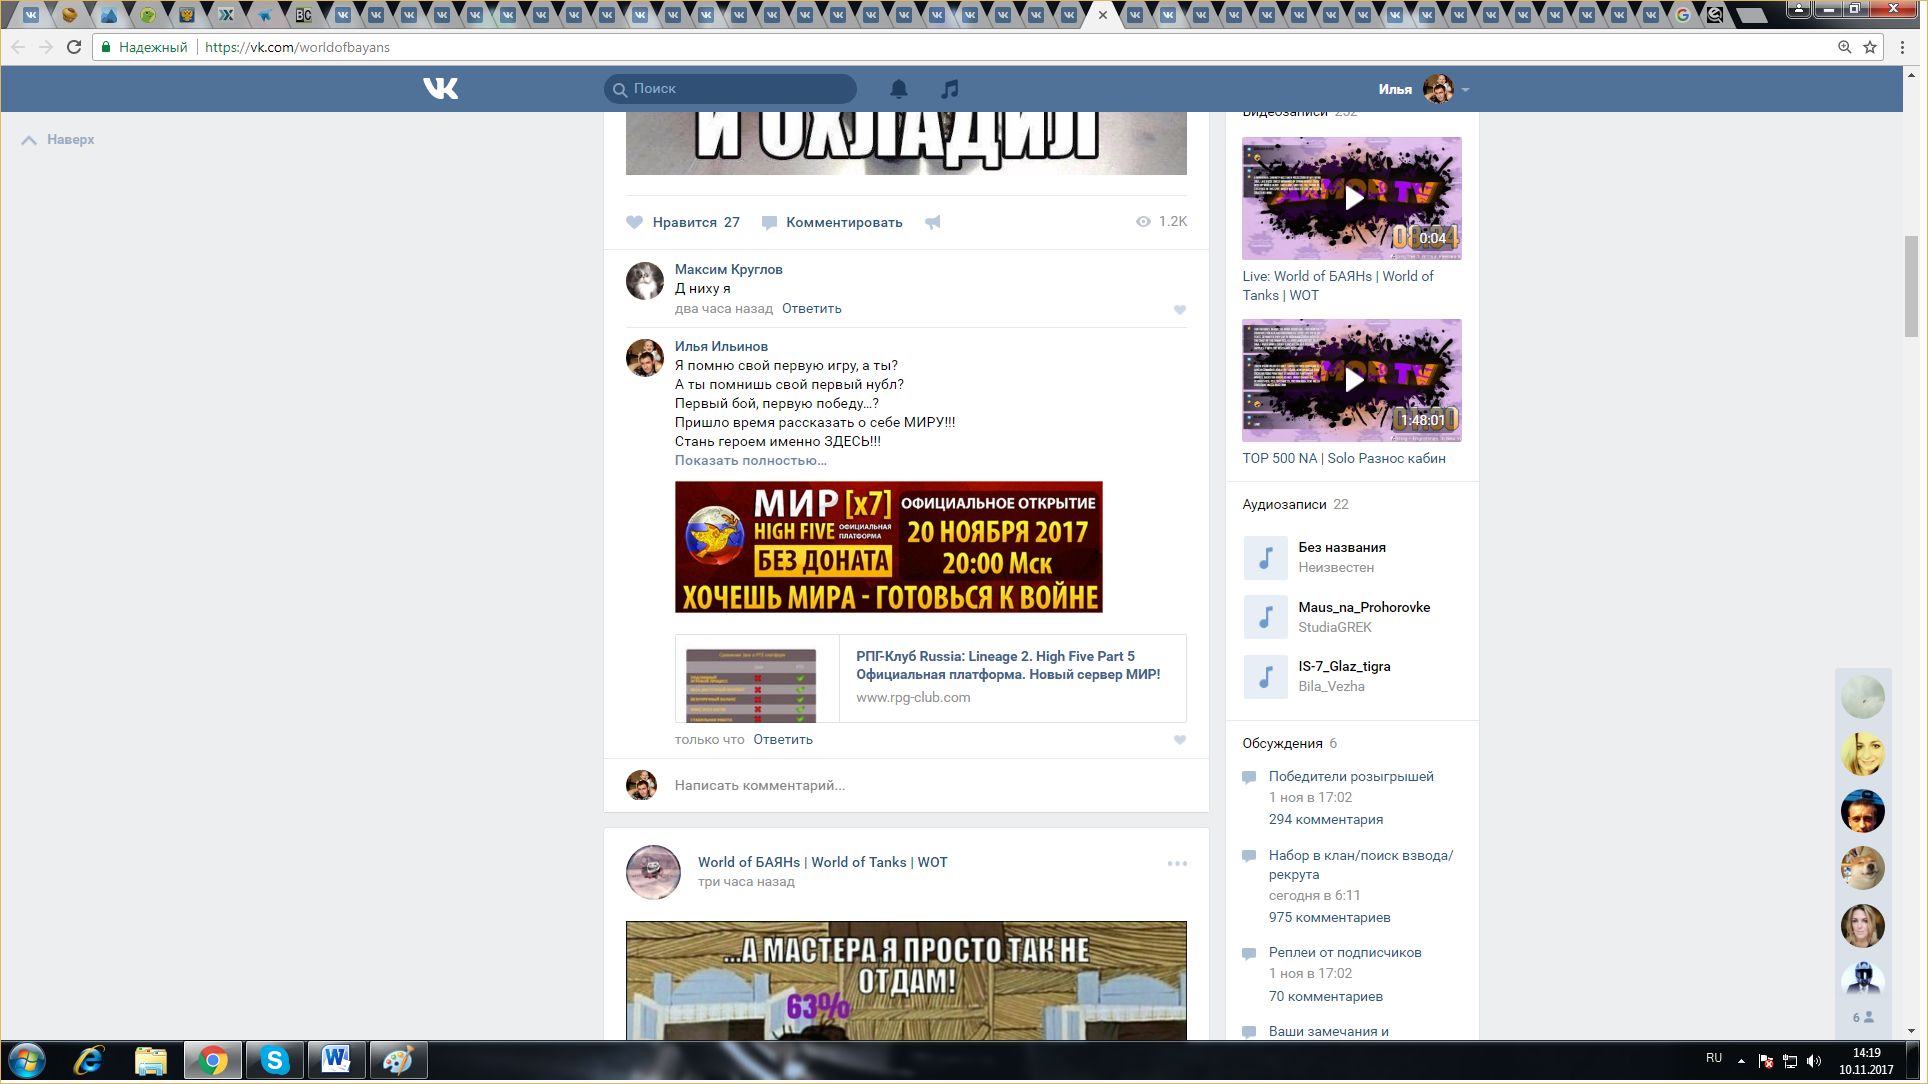Like Максим Круглов's comment heart

point(1180,310)
